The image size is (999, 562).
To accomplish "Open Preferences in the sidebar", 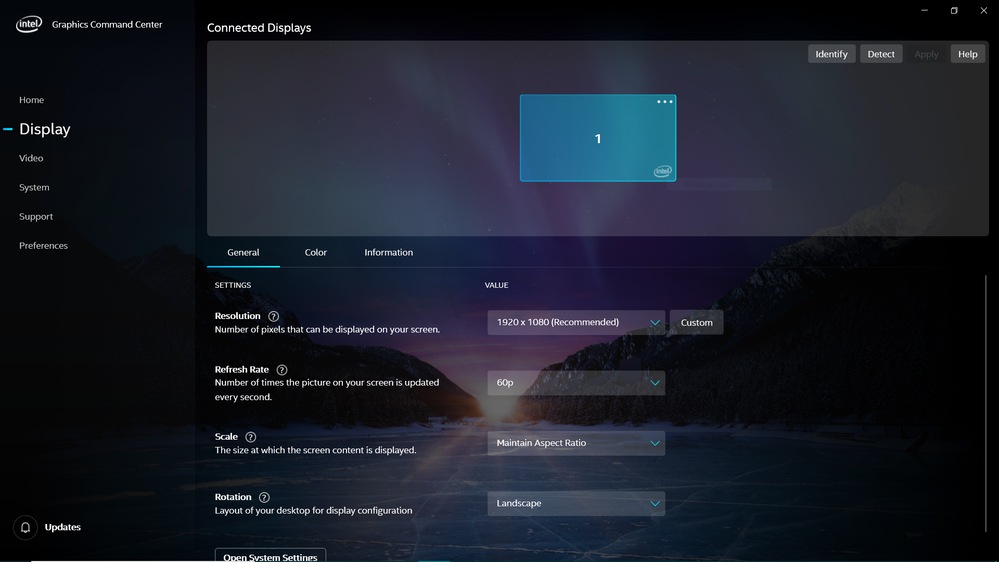I will click(43, 245).
